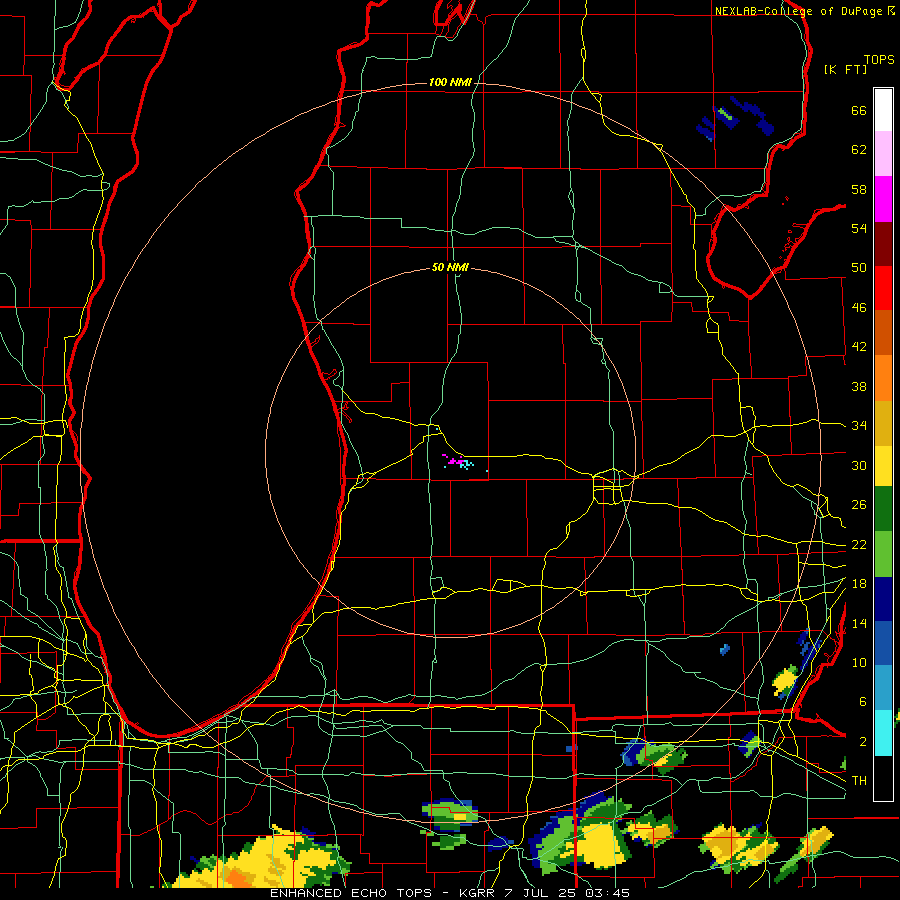Click the NEXLAB-College of DuPage credit text
Image resolution: width=900 pixels, height=900 pixels.
tap(798, 11)
